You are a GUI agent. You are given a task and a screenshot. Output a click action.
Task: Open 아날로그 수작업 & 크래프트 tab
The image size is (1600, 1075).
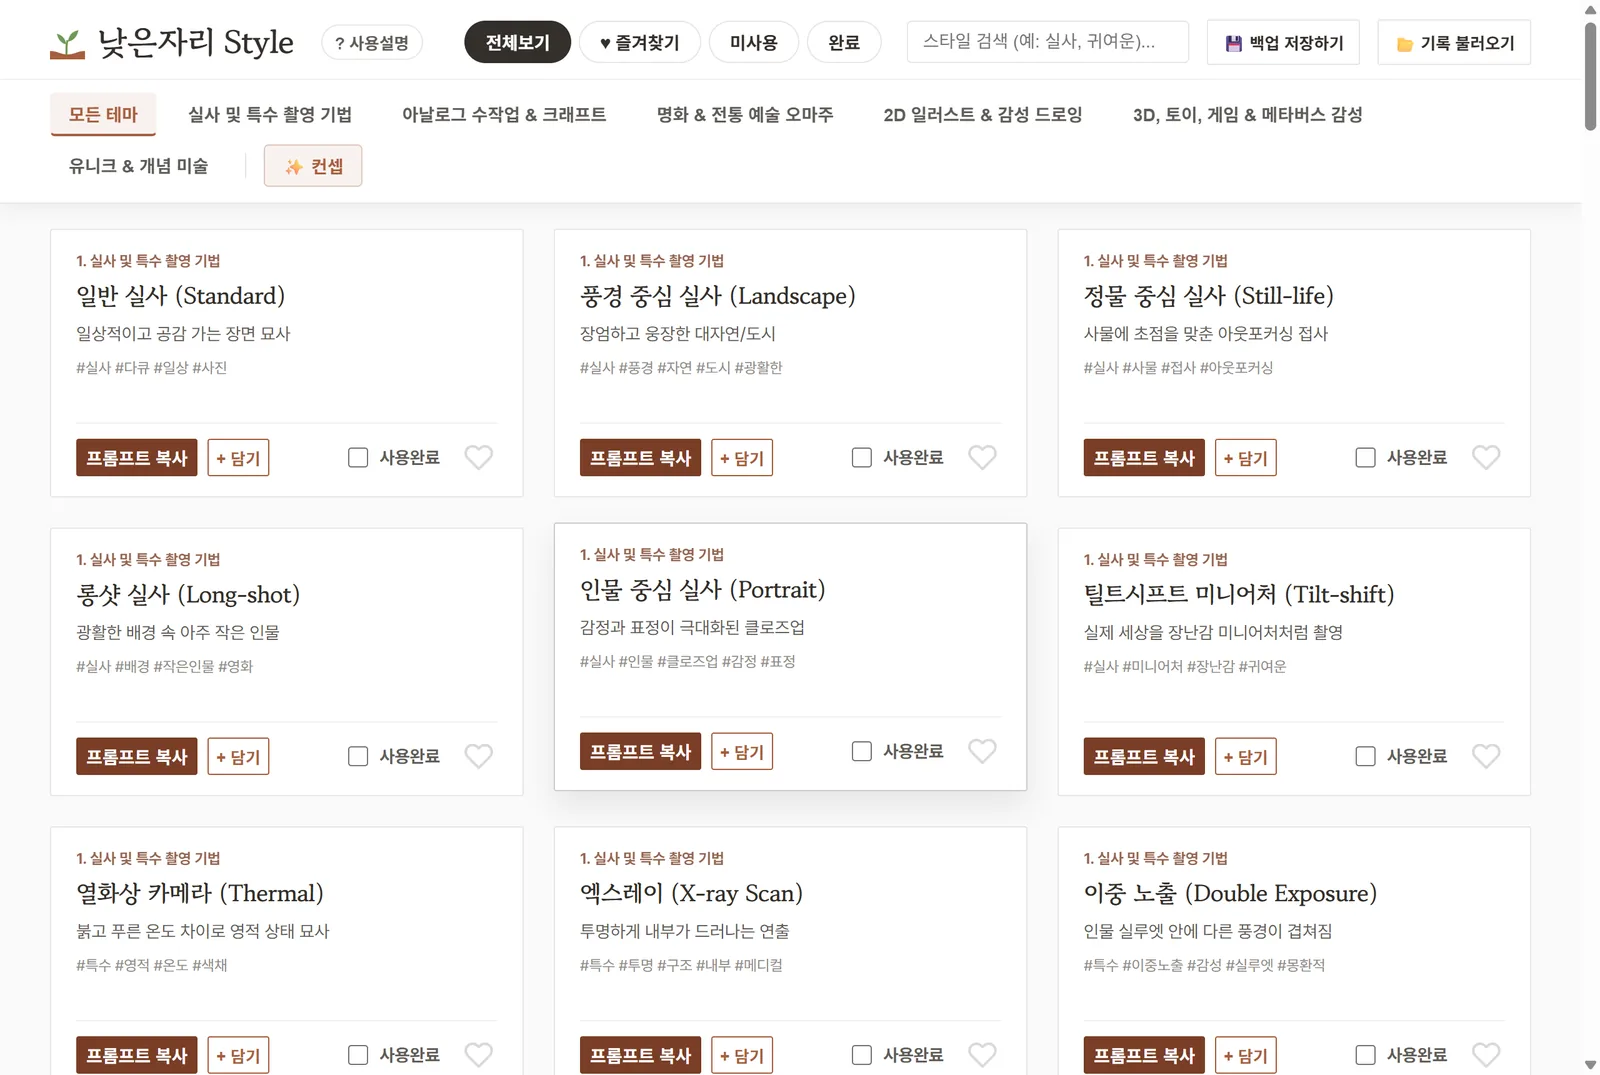[504, 115]
